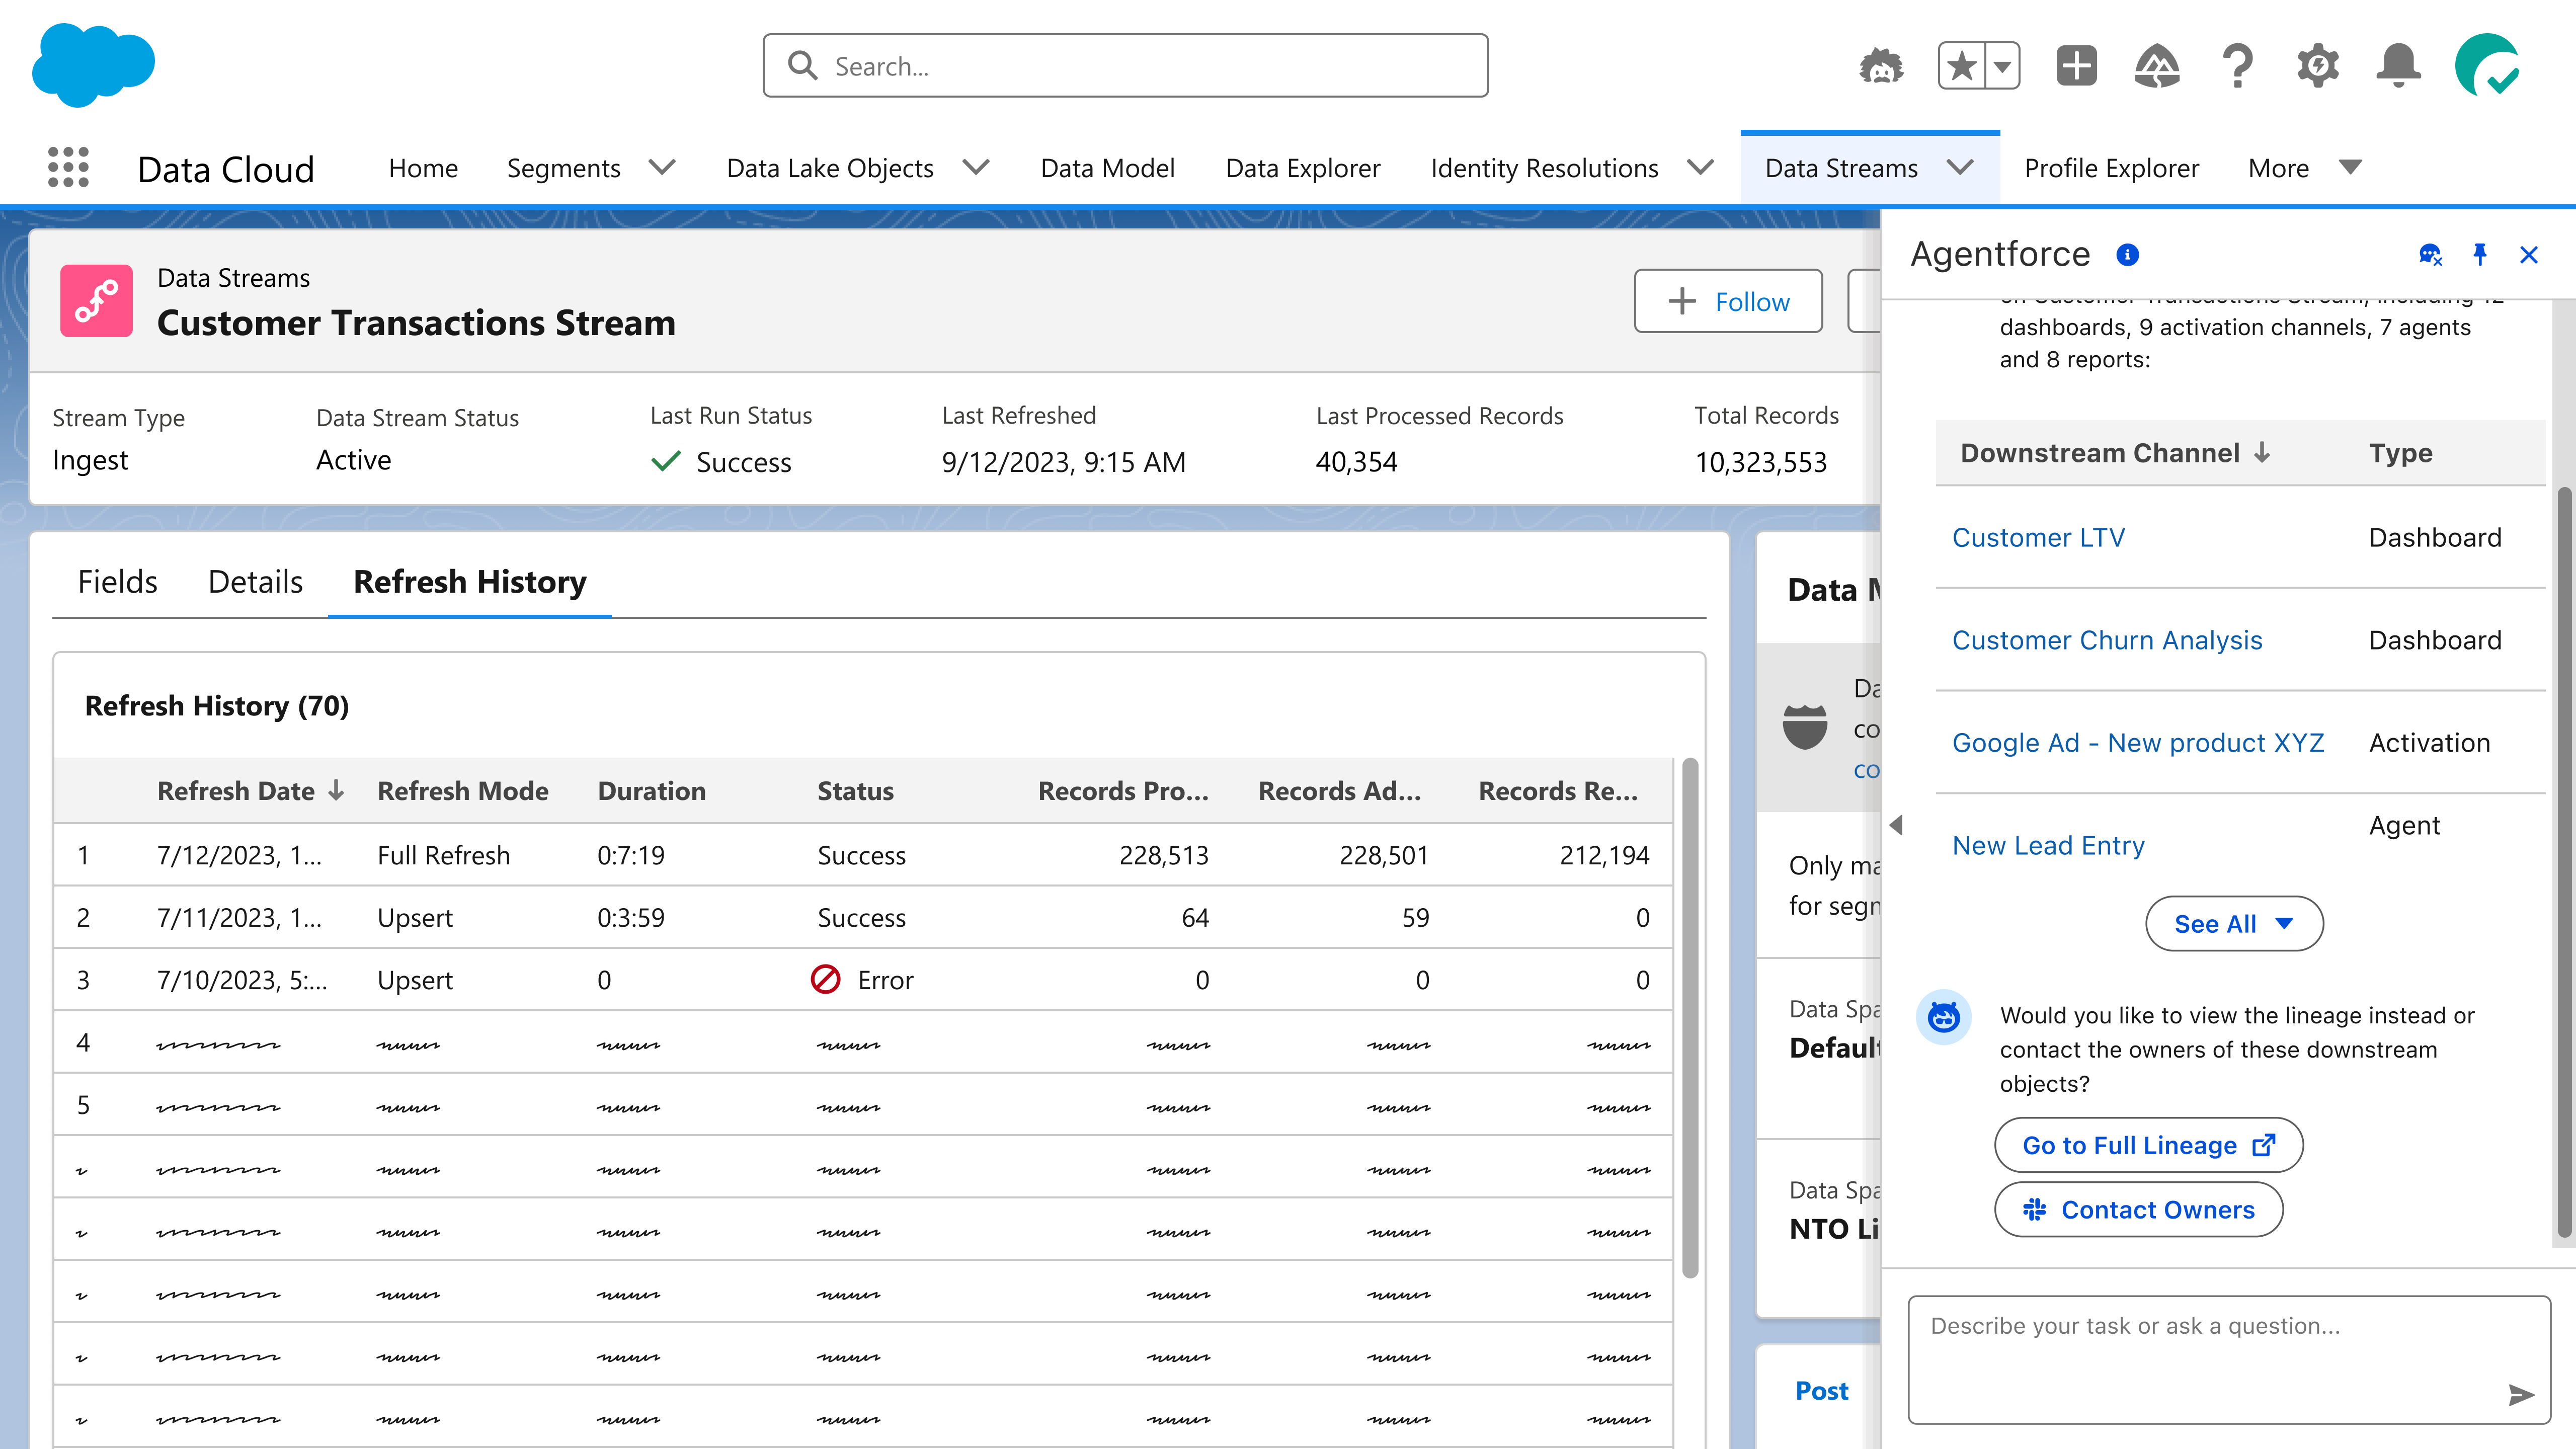
Task: Click the Agentforce info icon
Action: [x=2128, y=255]
